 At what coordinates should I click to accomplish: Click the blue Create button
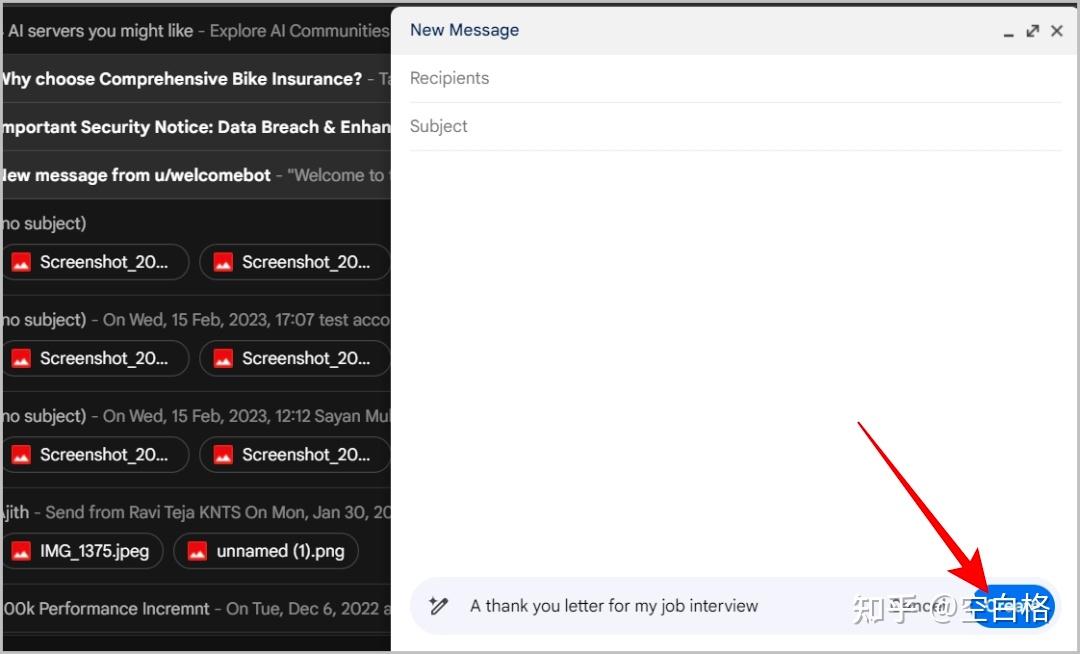[1014, 606]
